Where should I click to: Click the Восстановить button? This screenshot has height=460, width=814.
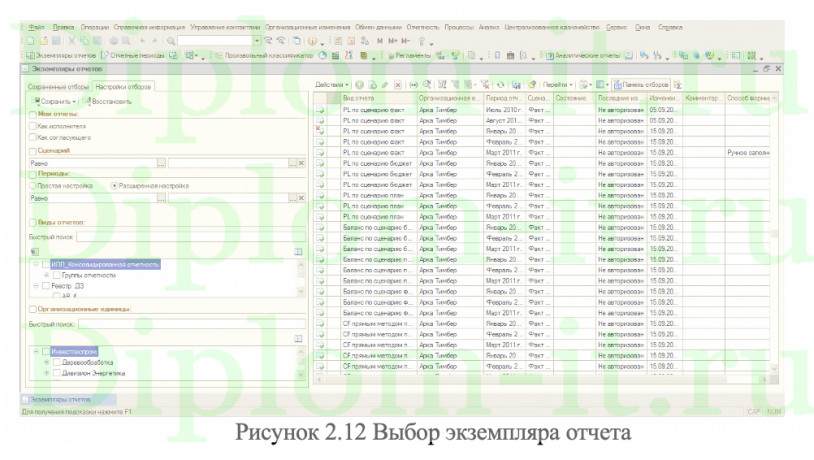pos(108,101)
